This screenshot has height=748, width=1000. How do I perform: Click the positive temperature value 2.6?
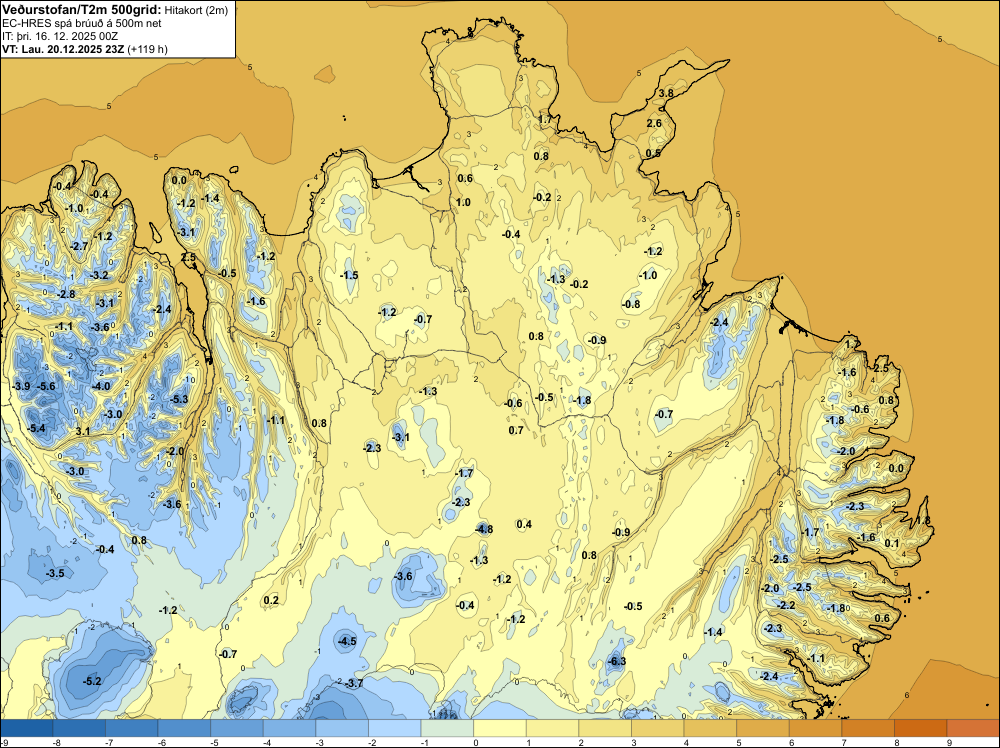coord(654,123)
